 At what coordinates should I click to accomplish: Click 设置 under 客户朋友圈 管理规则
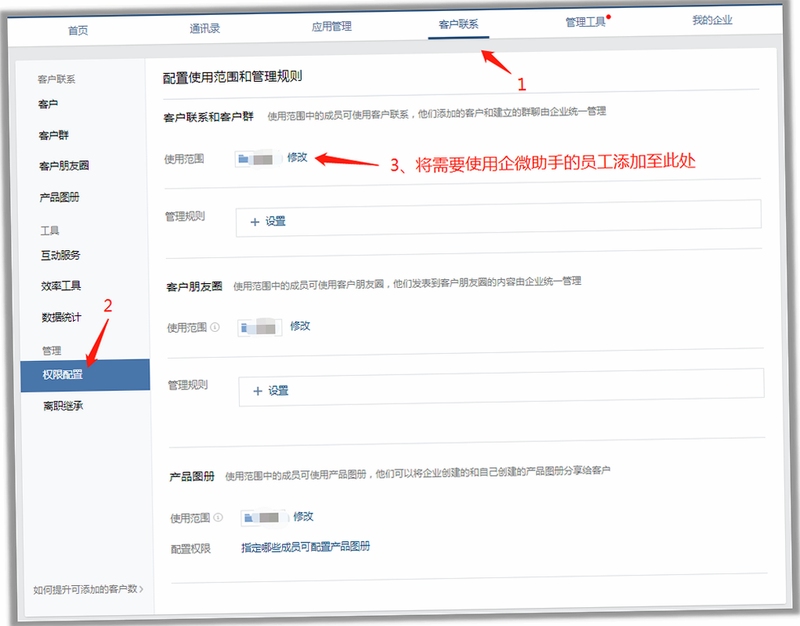point(279,391)
